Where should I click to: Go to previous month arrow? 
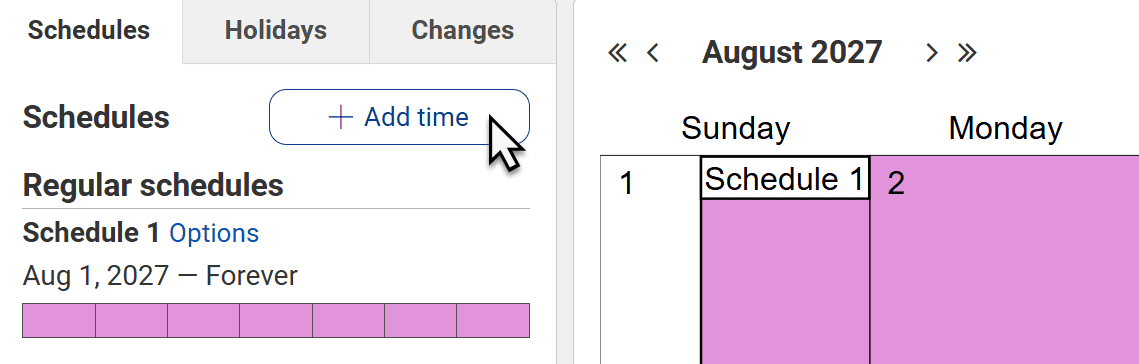pyautogui.click(x=652, y=53)
